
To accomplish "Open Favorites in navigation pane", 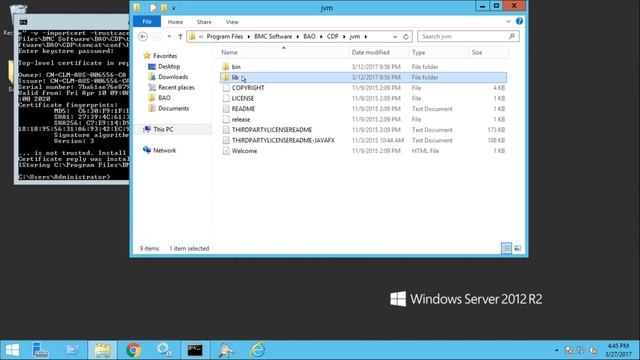I will tap(165, 56).
